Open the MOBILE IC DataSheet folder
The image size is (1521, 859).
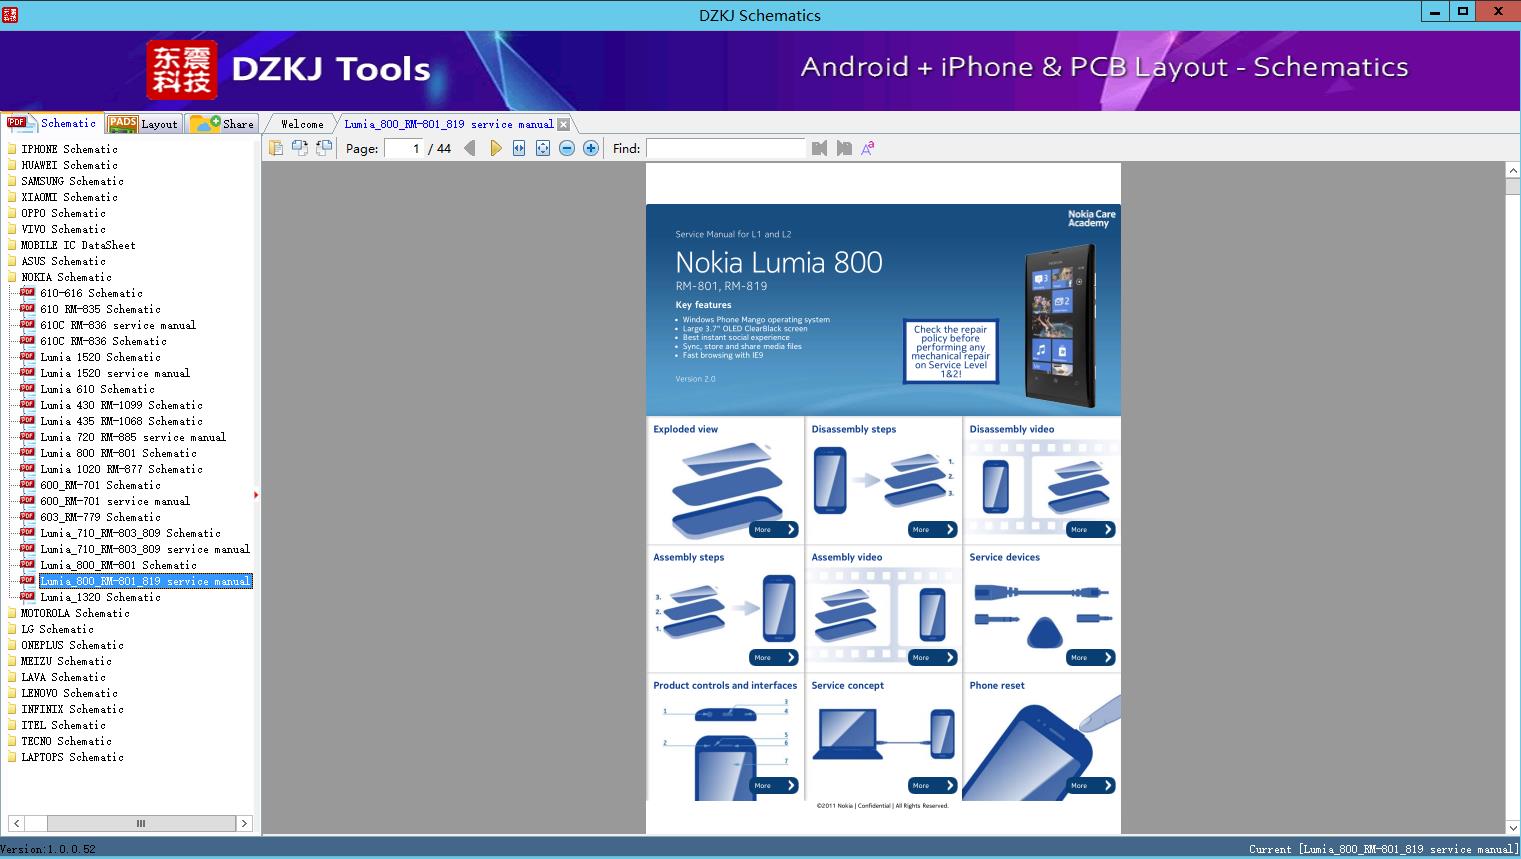tap(78, 245)
